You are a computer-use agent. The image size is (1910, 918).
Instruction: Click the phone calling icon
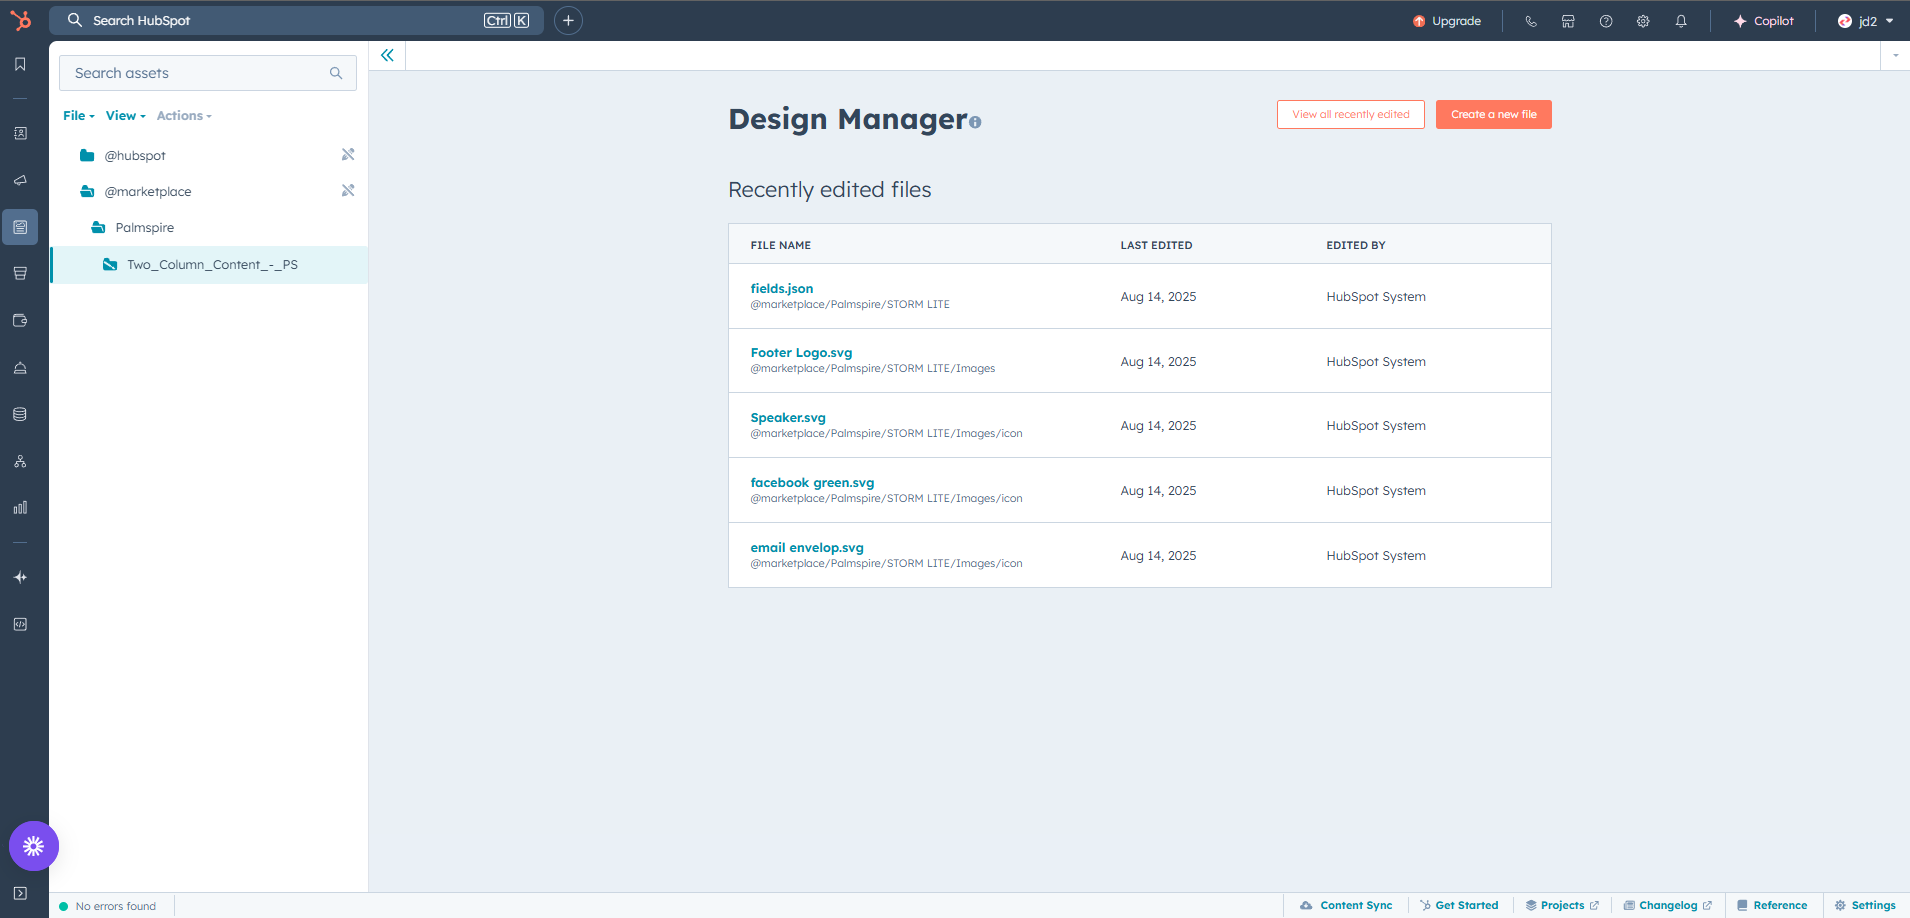tap(1531, 21)
